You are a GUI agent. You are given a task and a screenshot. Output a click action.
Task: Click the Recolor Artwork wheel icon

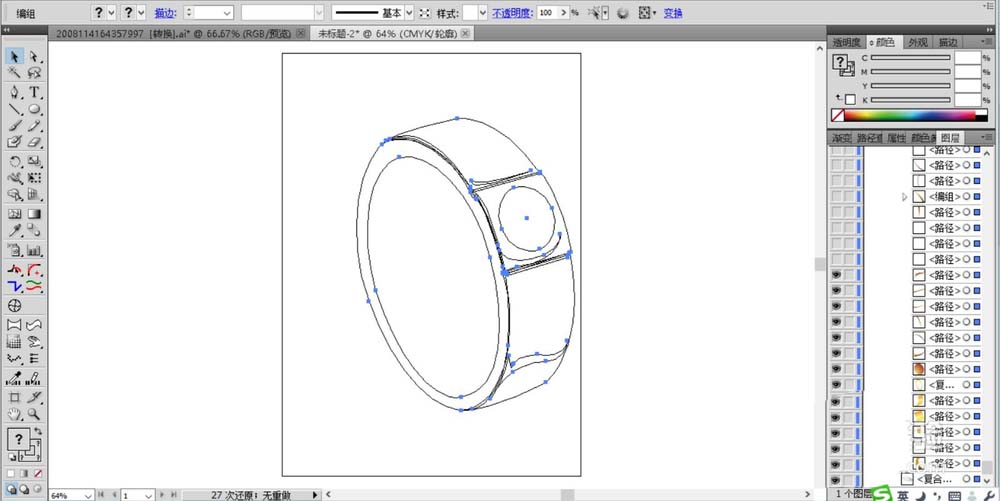coord(623,13)
